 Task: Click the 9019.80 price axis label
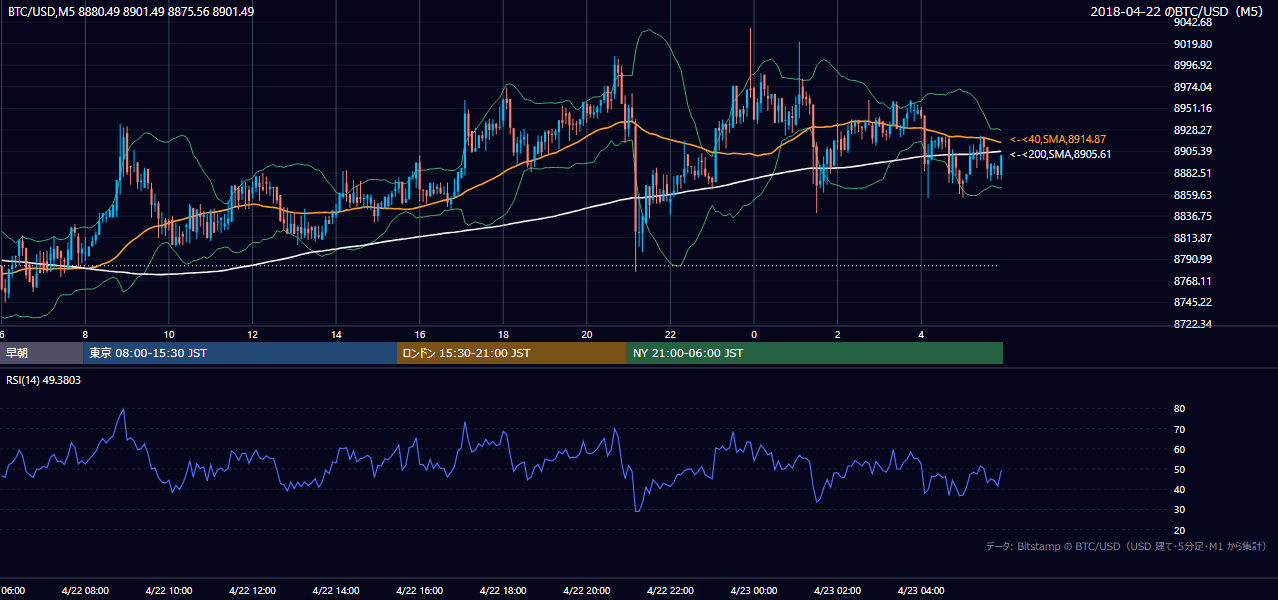click(x=1193, y=44)
